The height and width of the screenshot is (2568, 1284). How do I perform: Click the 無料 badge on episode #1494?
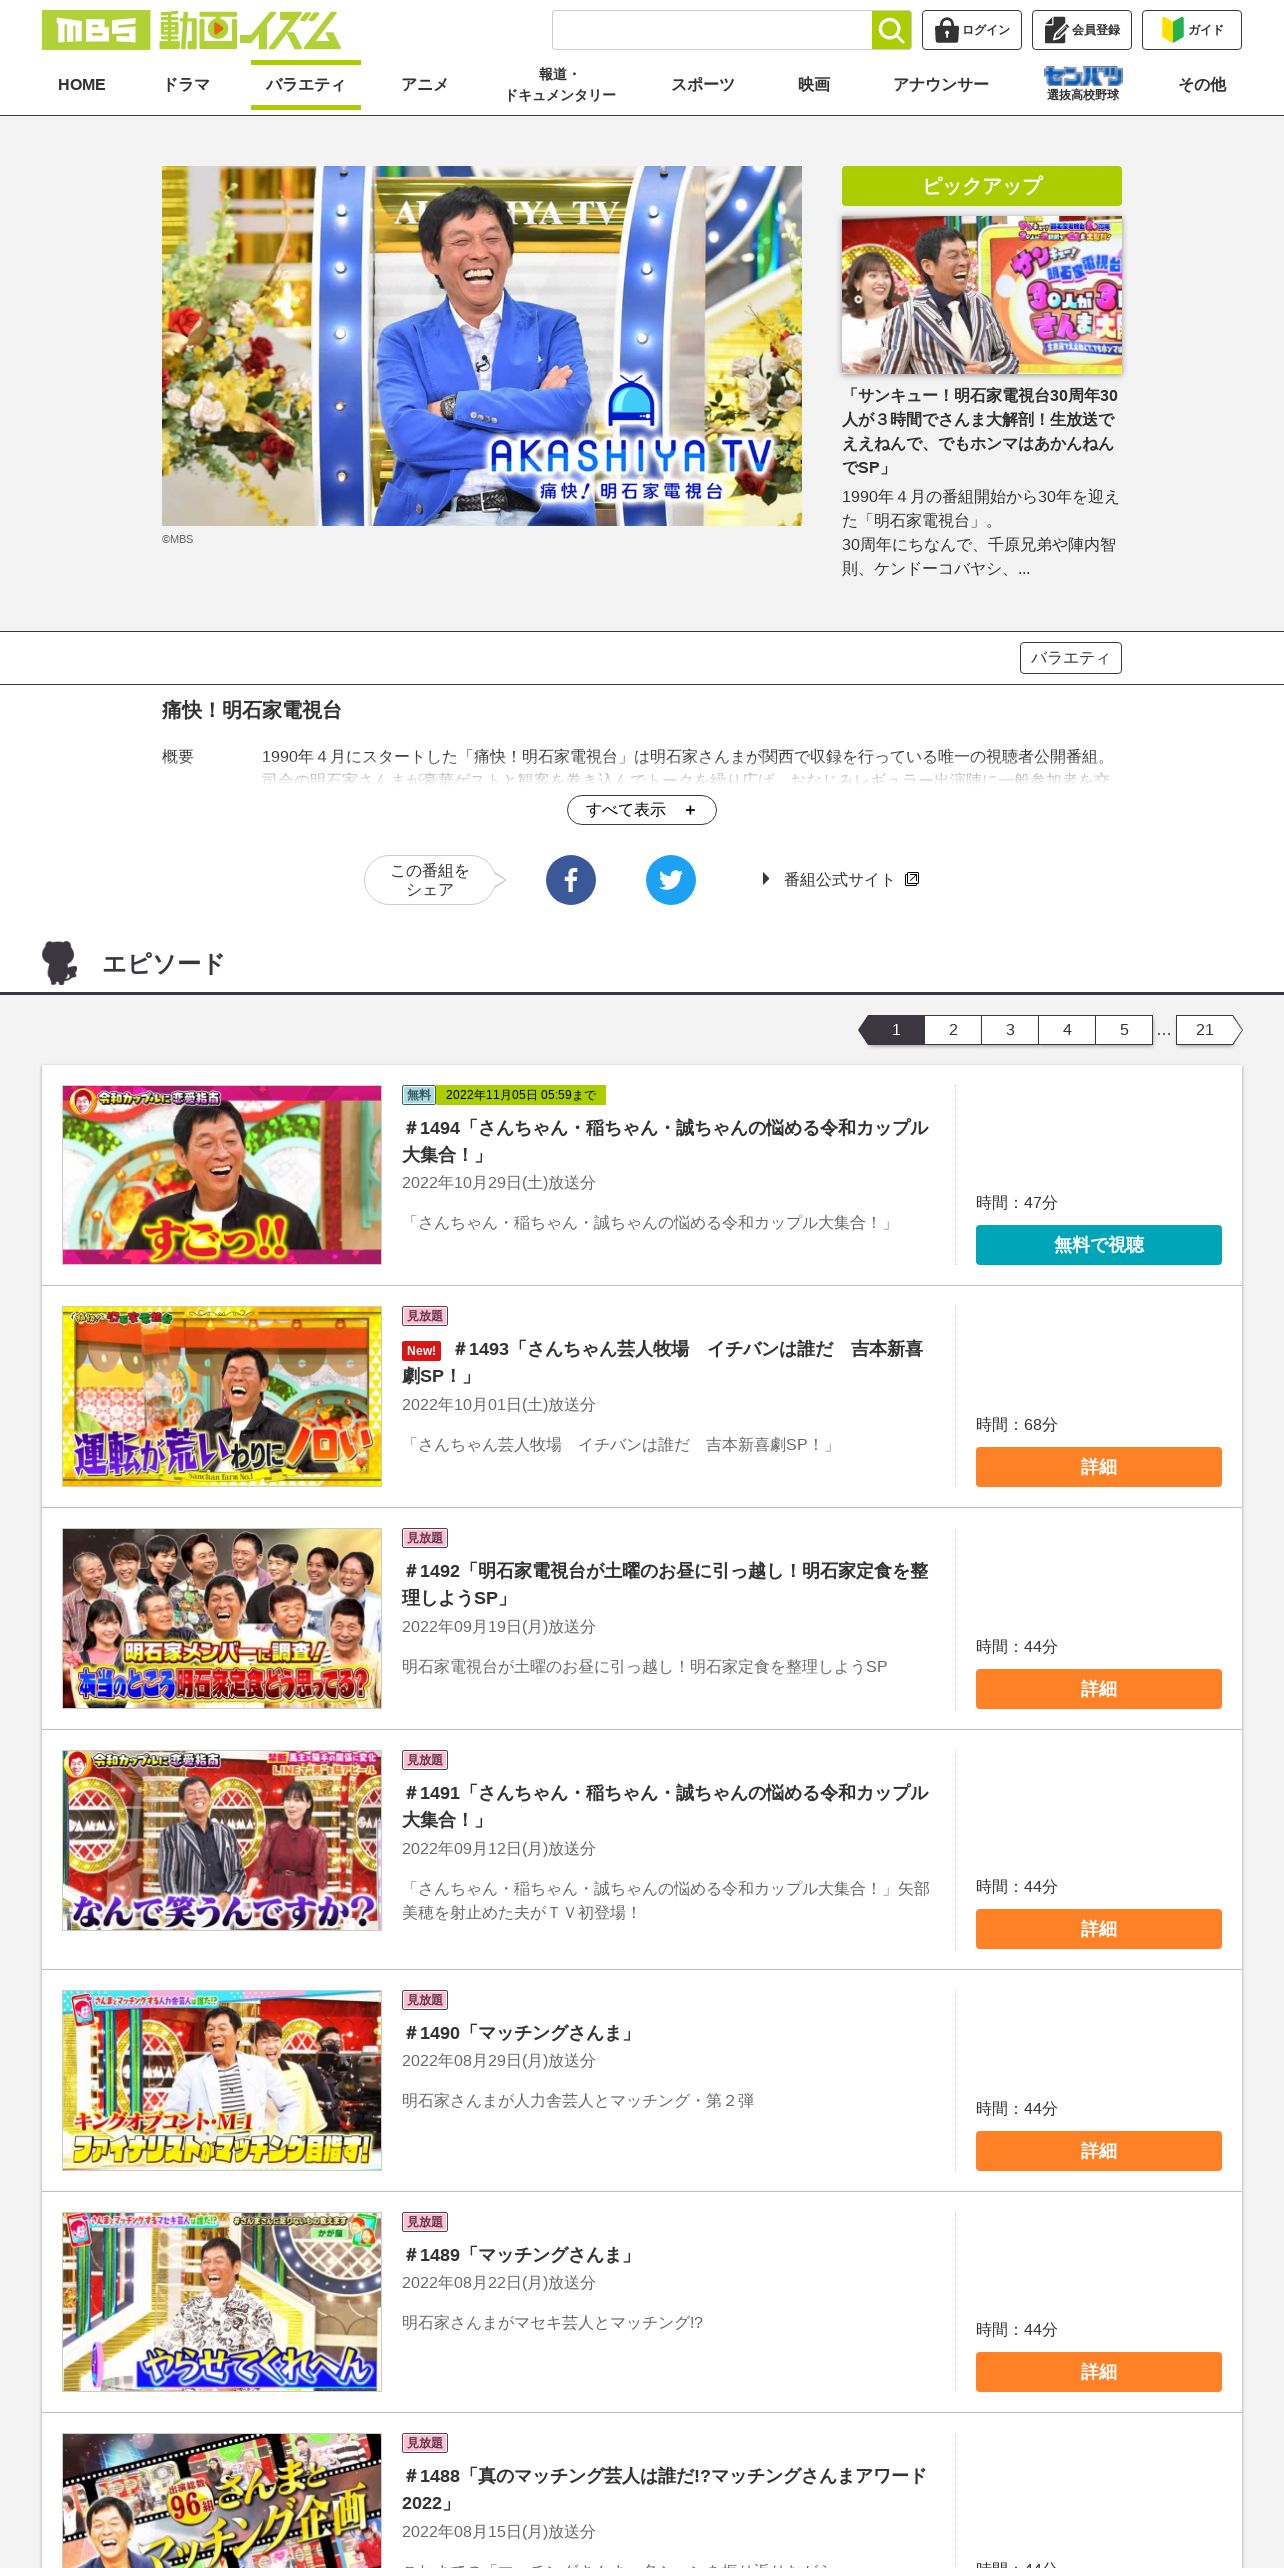click(419, 1095)
